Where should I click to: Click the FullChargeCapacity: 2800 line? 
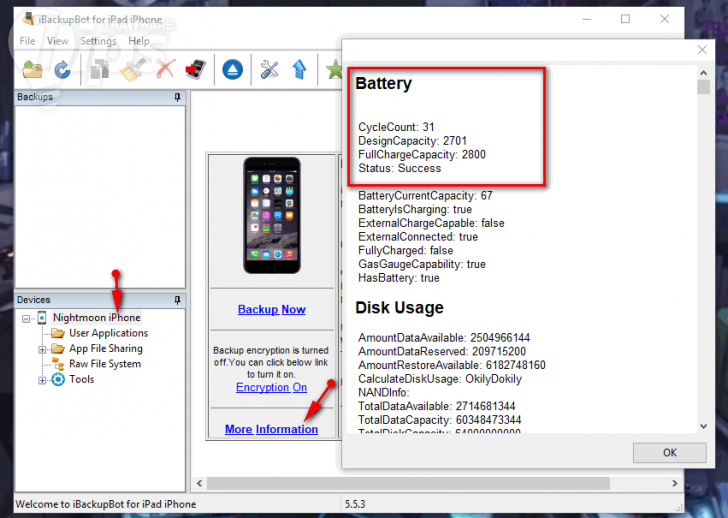point(422,155)
